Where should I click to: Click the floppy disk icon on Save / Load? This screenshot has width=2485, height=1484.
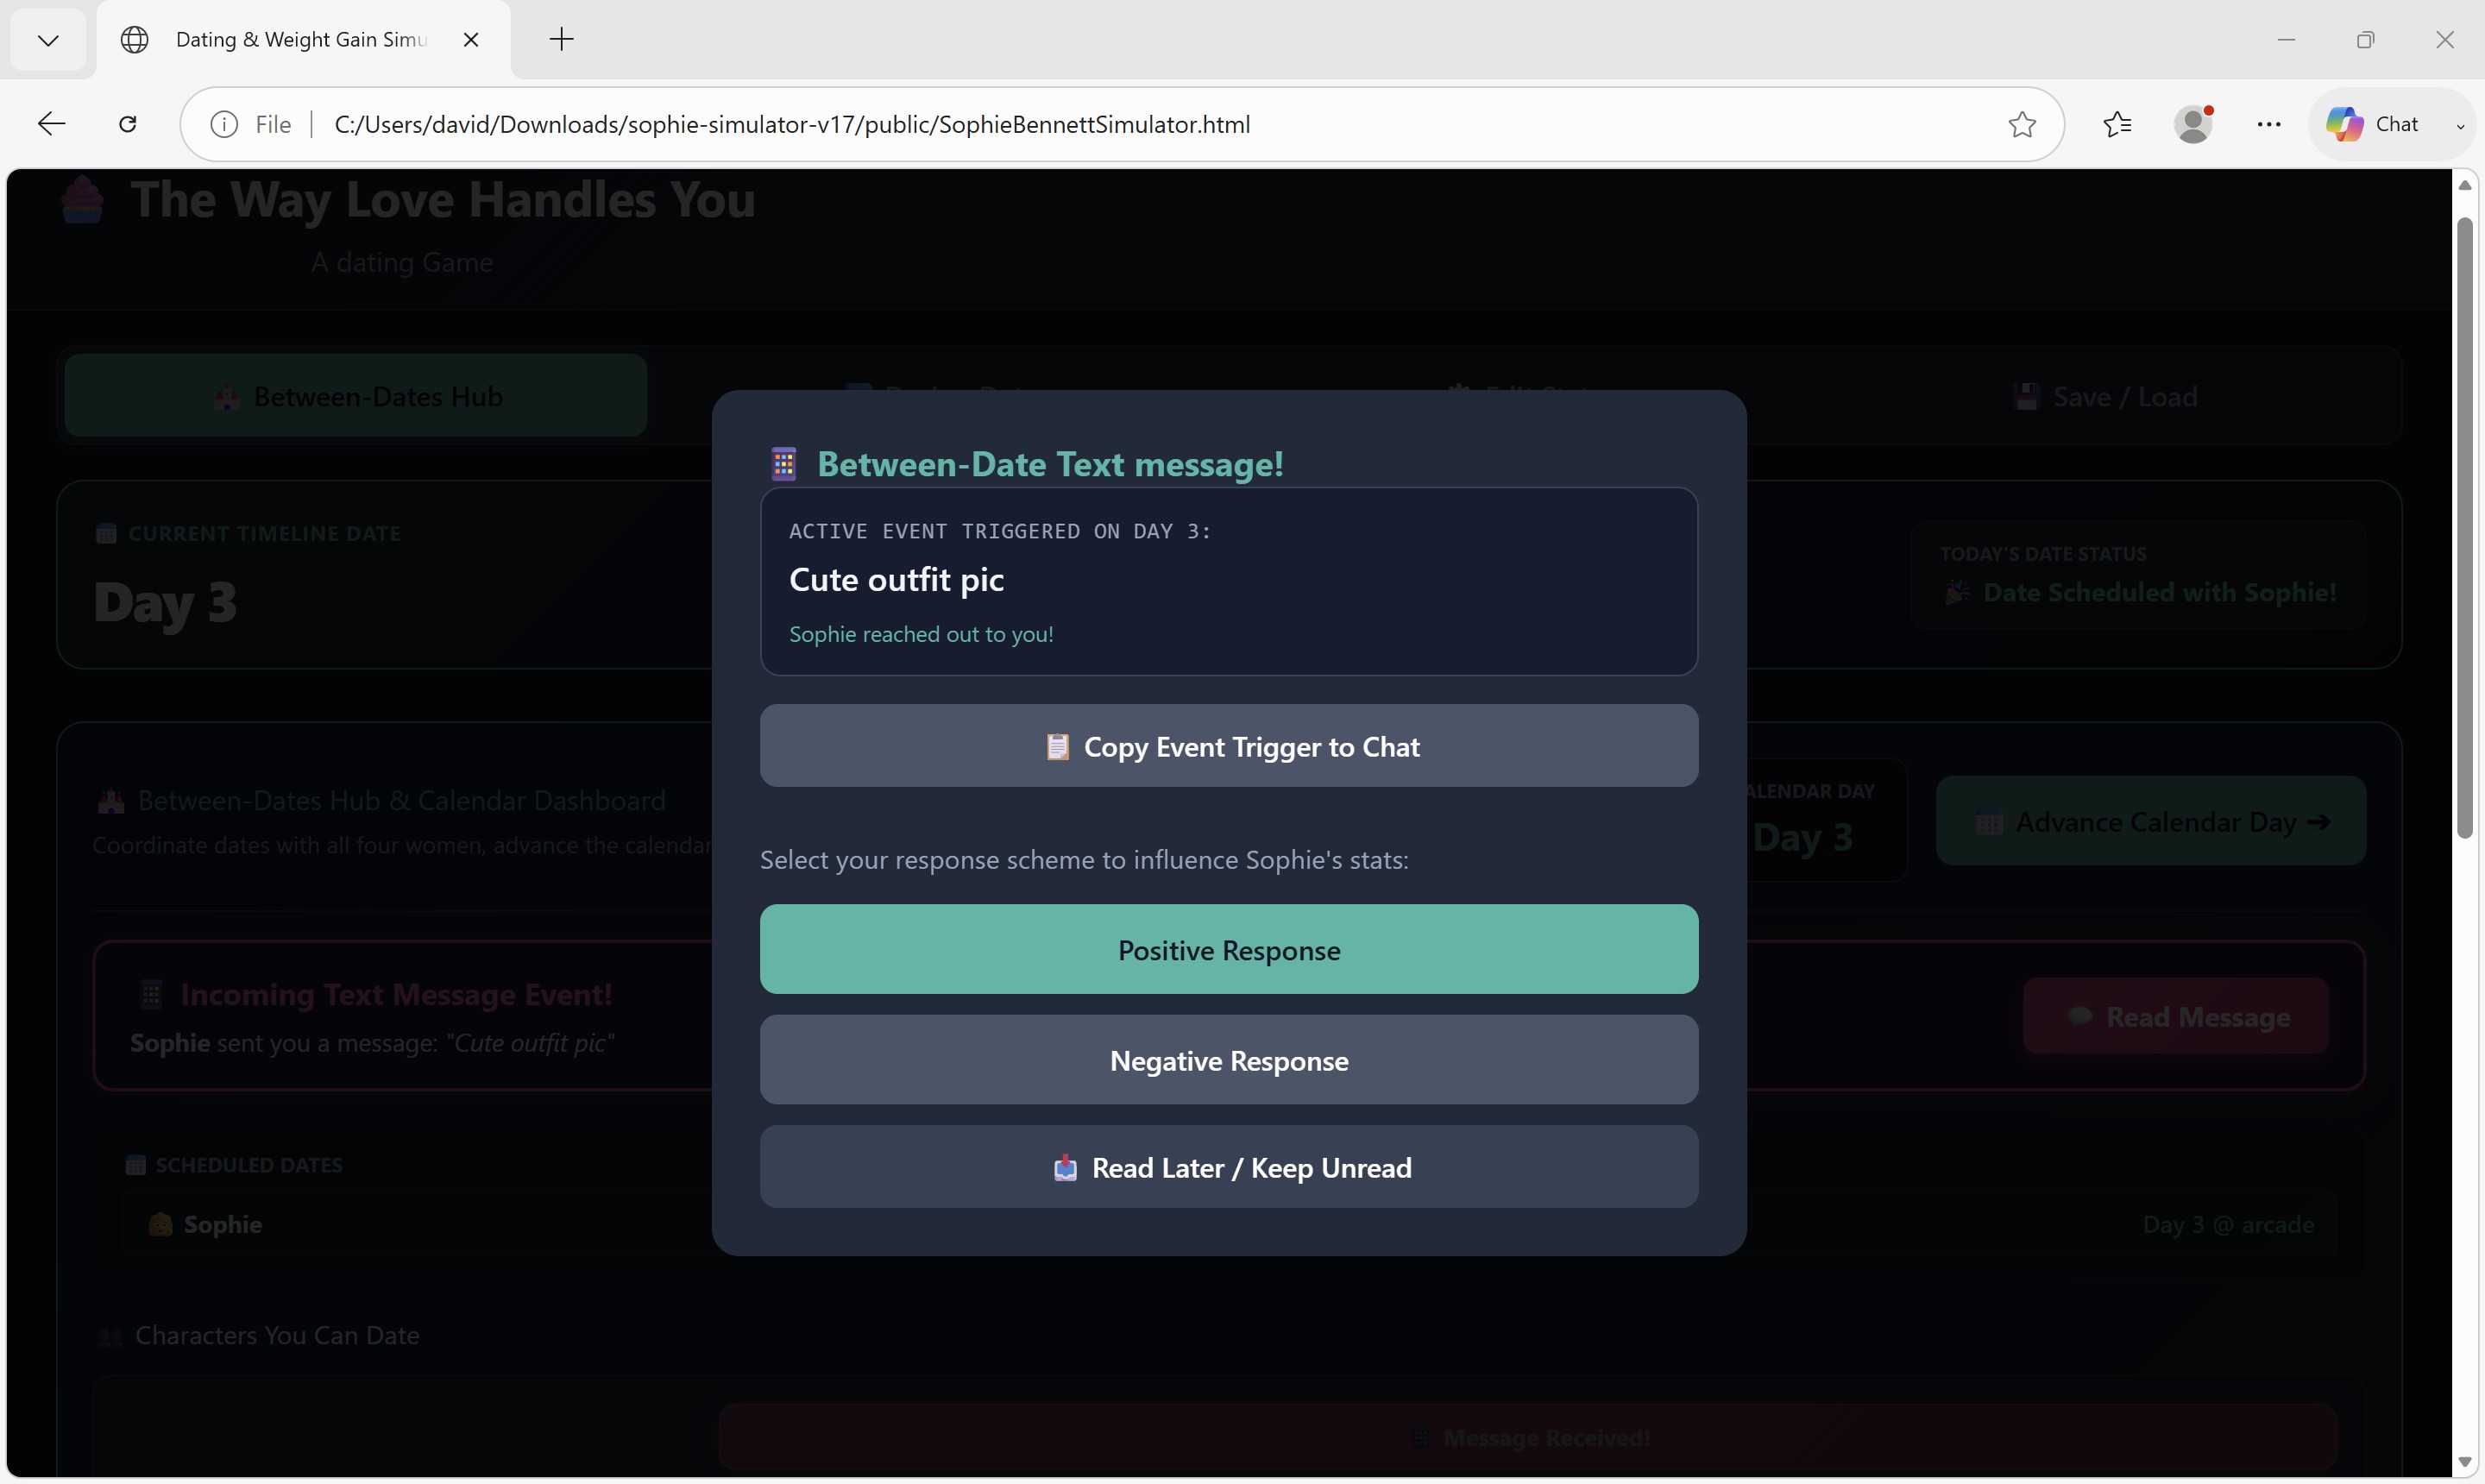coord(2027,397)
